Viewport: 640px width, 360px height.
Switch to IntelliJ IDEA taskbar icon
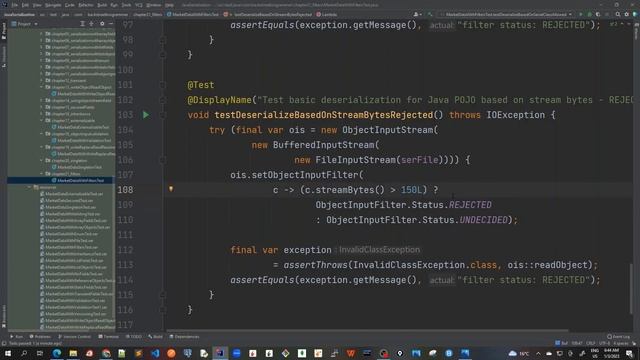[220, 353]
